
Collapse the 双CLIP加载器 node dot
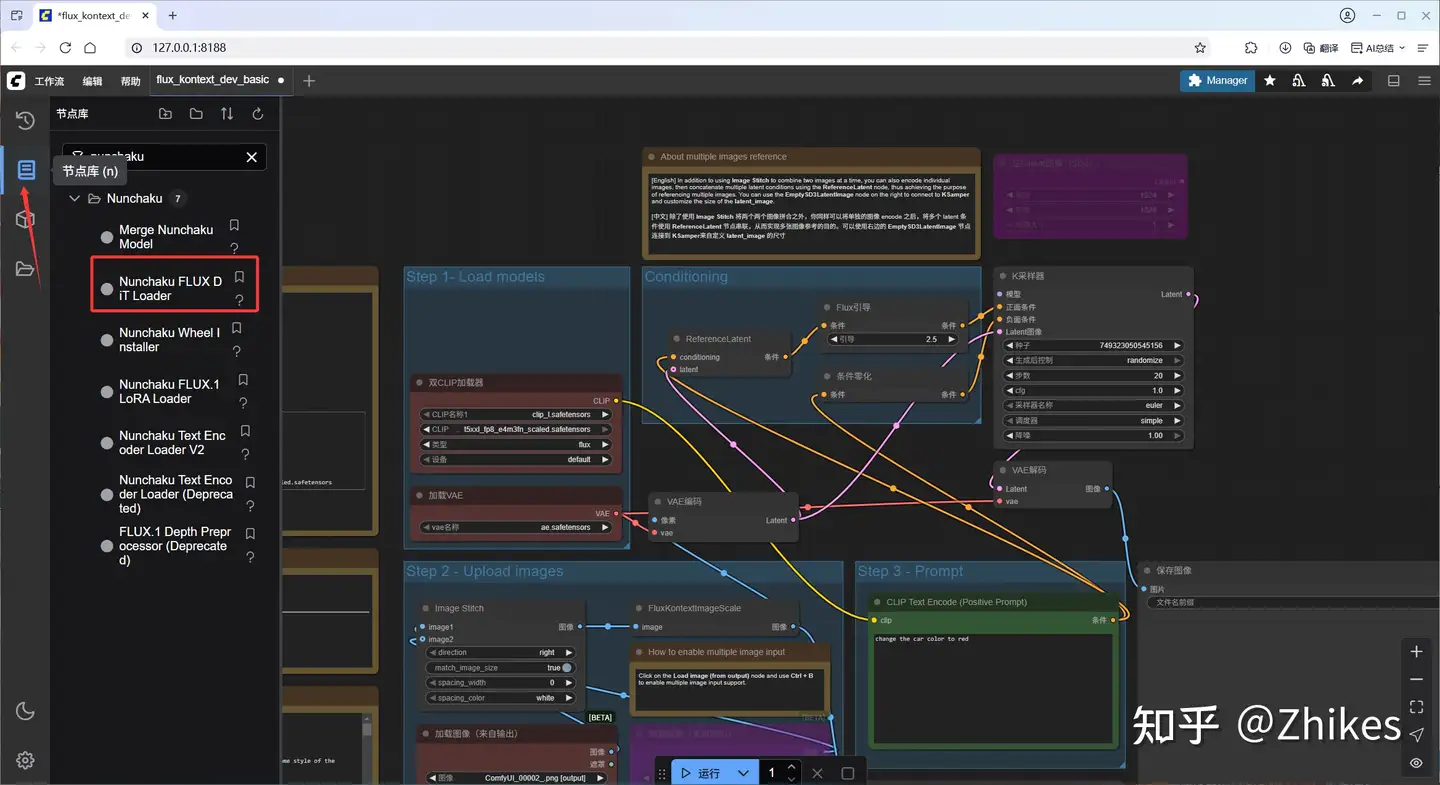(x=419, y=382)
